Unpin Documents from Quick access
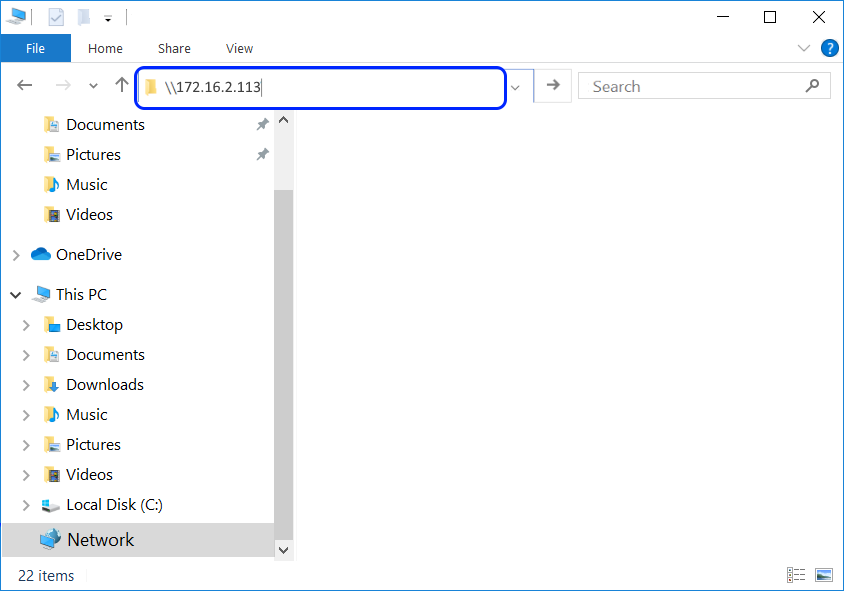The image size is (844, 591). tap(262, 124)
